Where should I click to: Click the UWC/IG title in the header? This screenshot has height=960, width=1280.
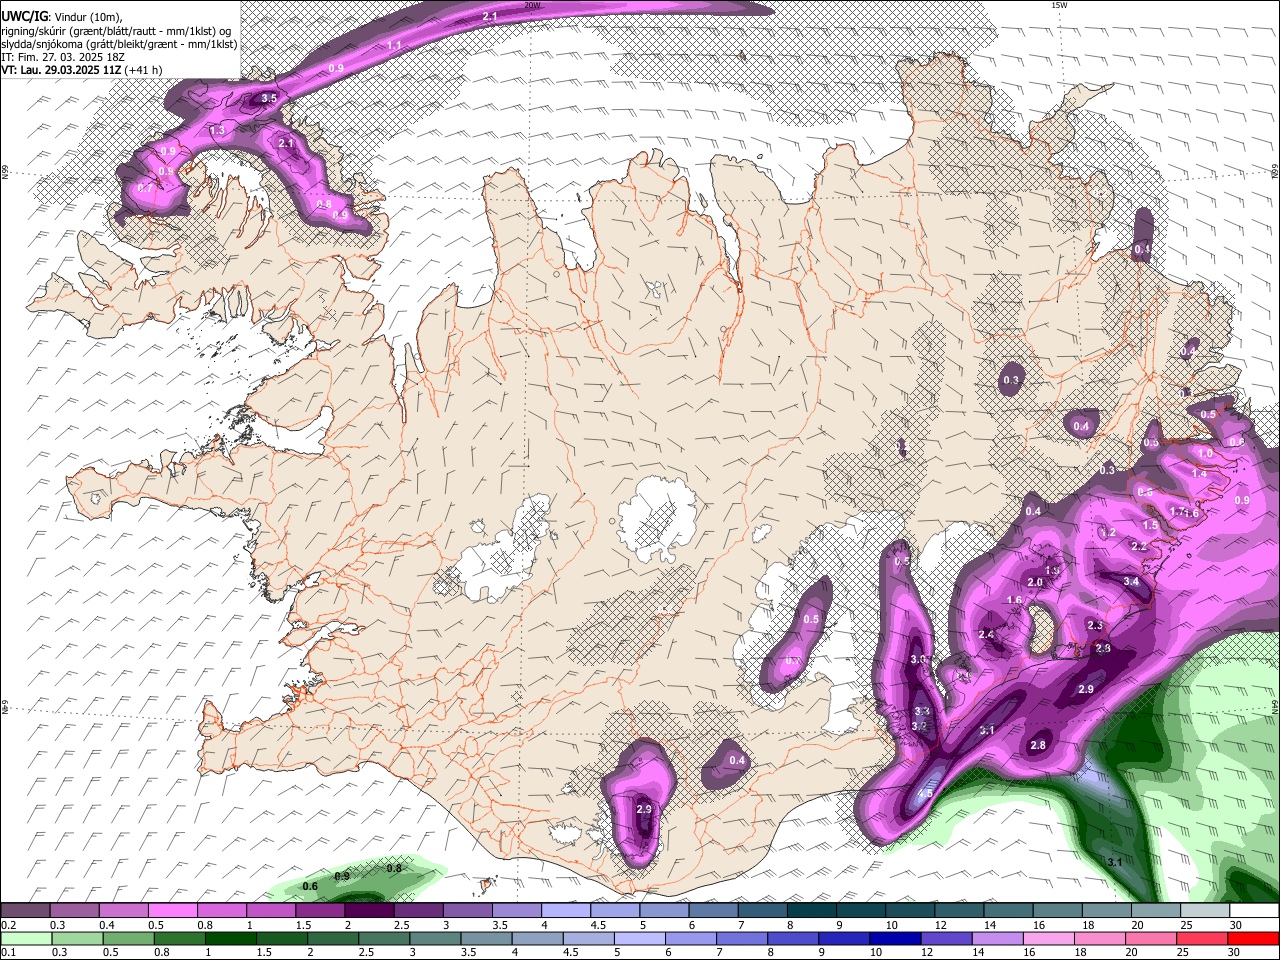24,17
